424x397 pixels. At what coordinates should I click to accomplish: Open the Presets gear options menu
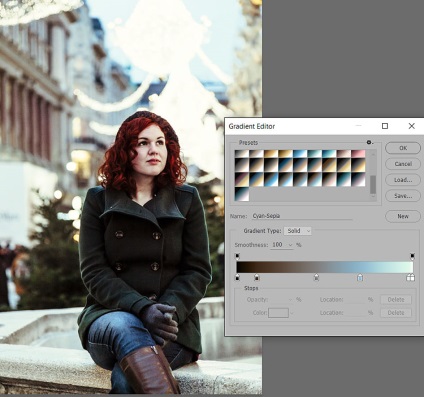click(369, 142)
